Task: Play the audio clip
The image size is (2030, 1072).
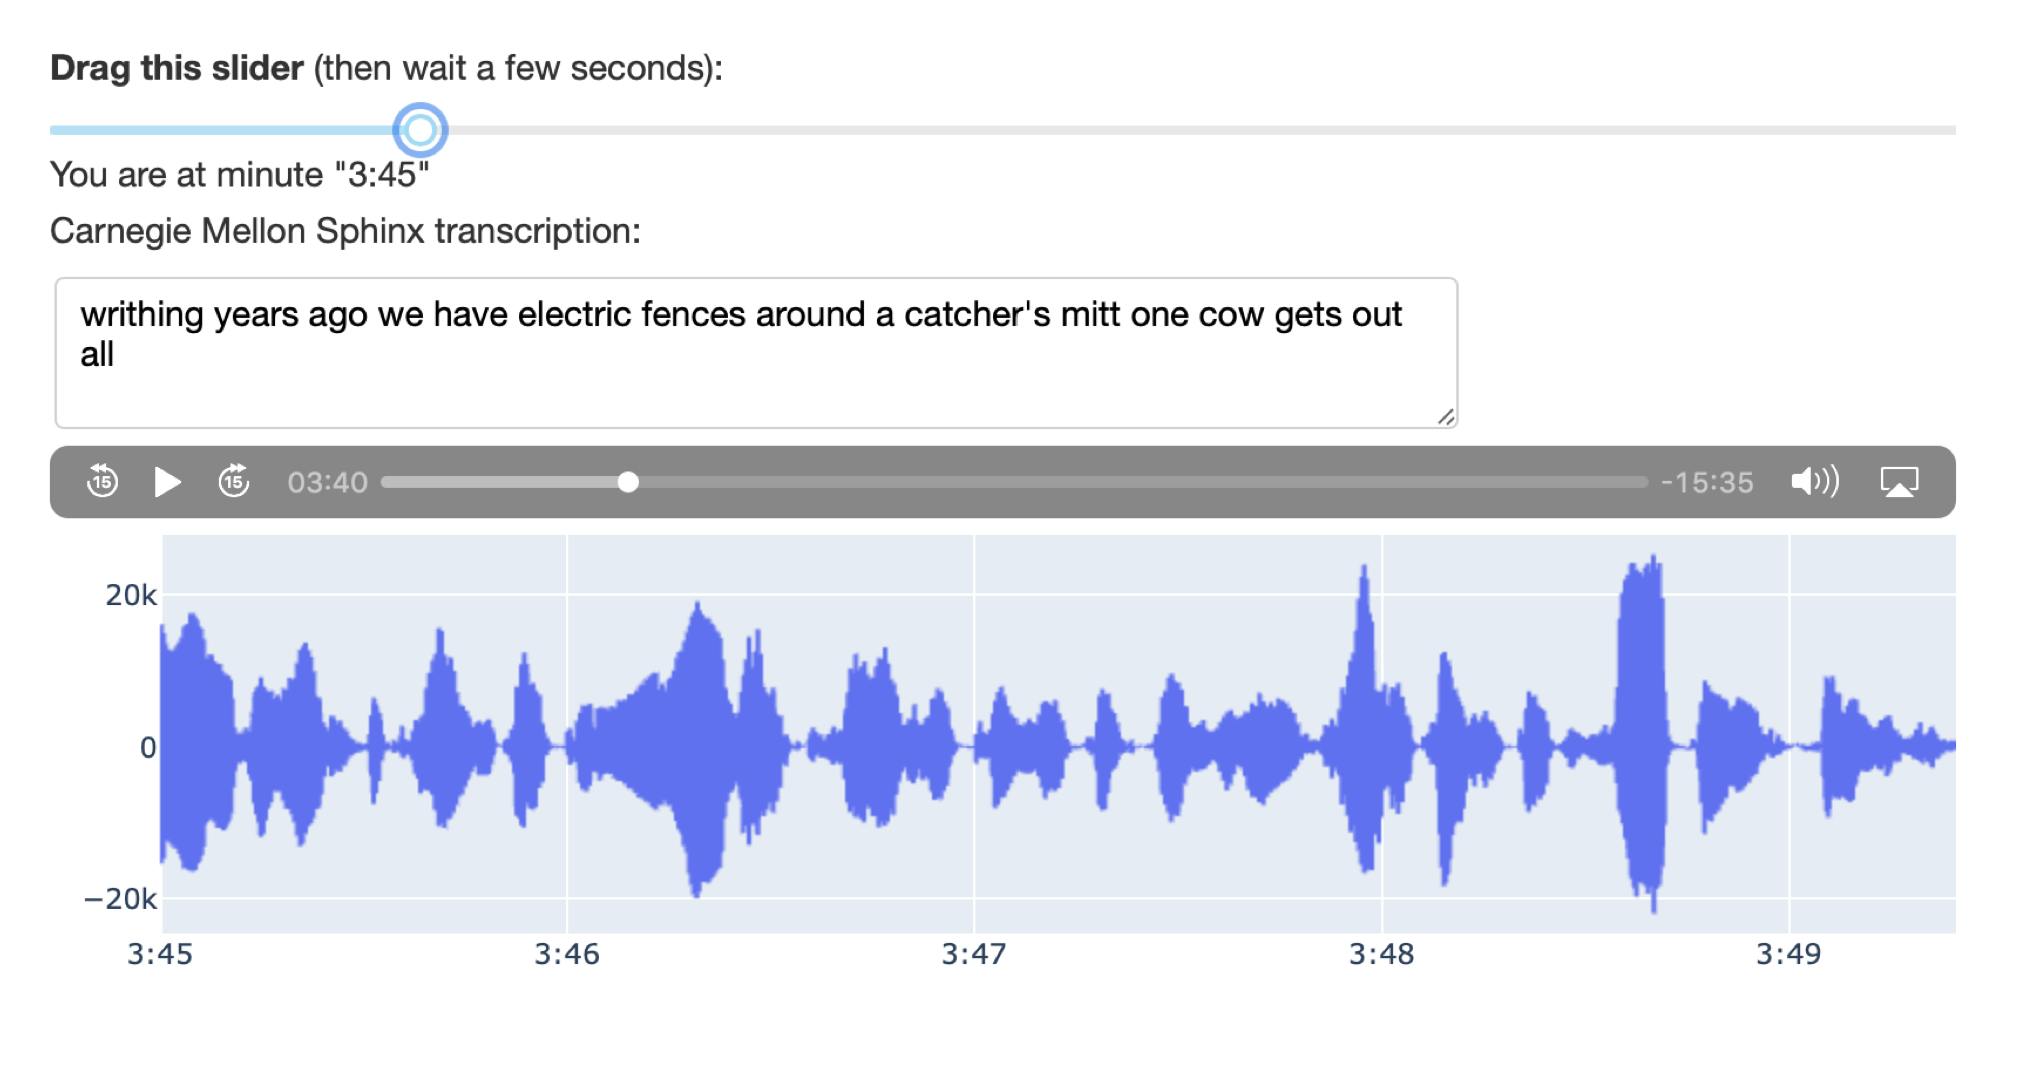Action: 167,482
